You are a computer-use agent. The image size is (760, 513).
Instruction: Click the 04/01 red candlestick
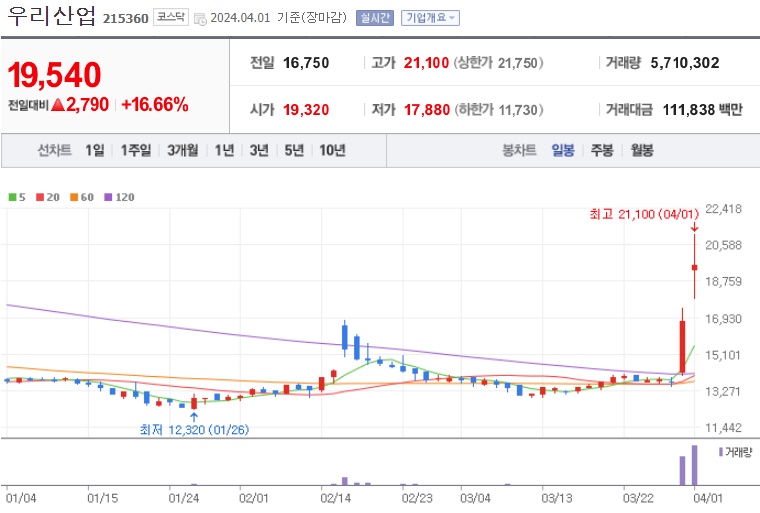[x=695, y=267]
